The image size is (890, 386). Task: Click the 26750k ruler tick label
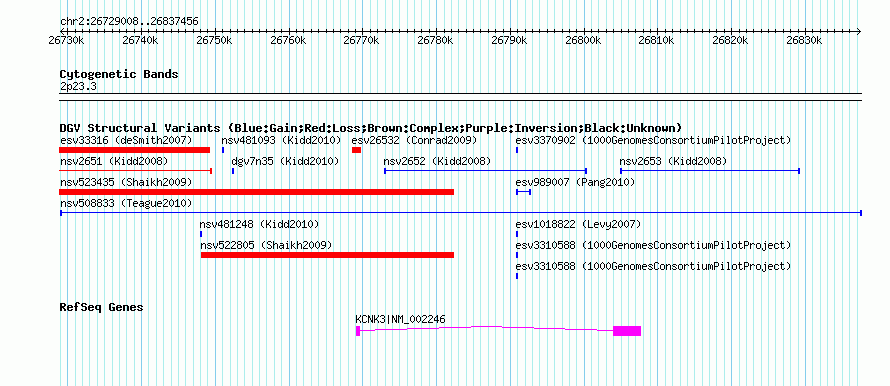[215, 40]
